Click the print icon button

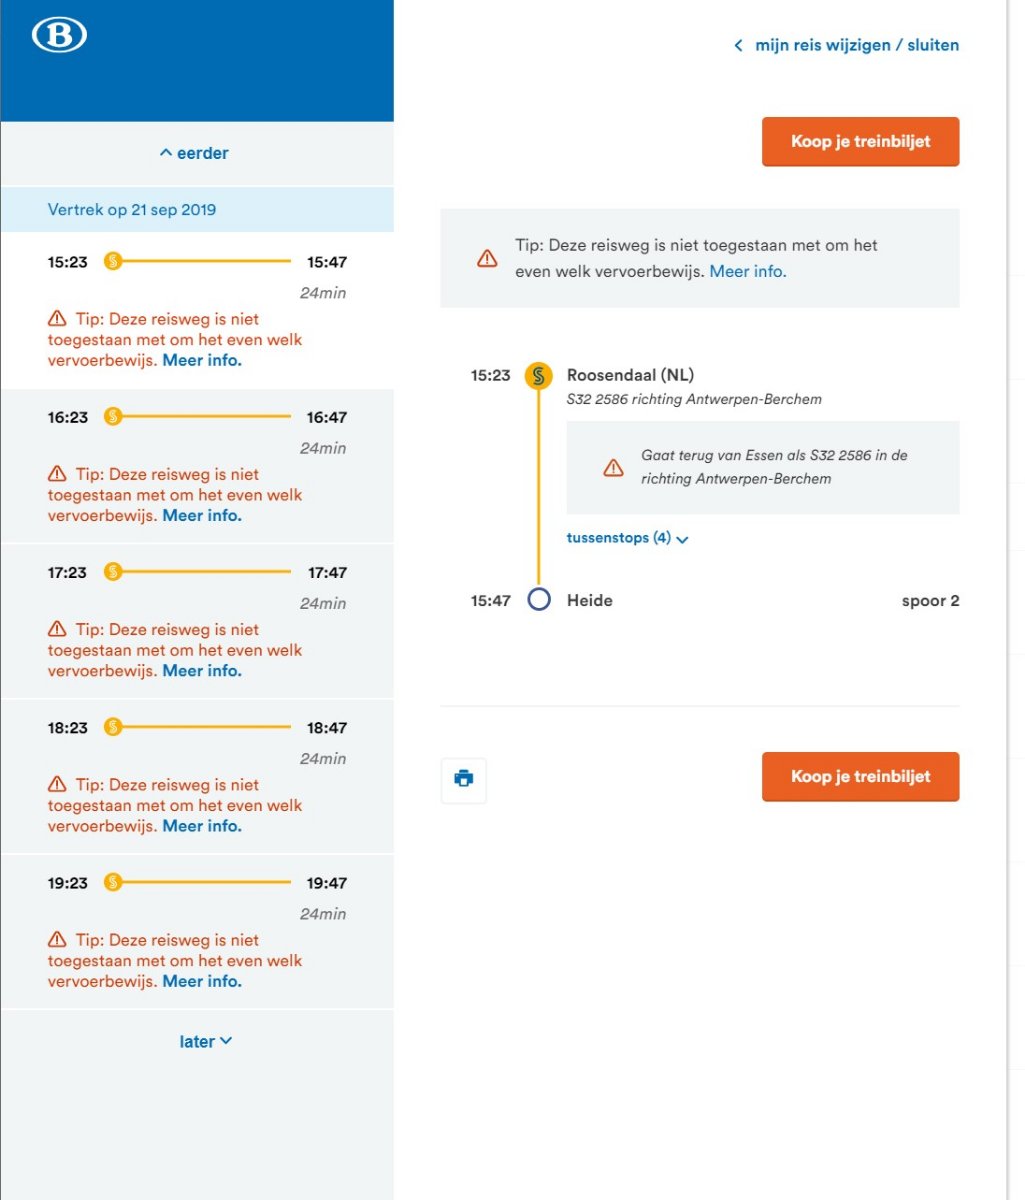coord(464,779)
